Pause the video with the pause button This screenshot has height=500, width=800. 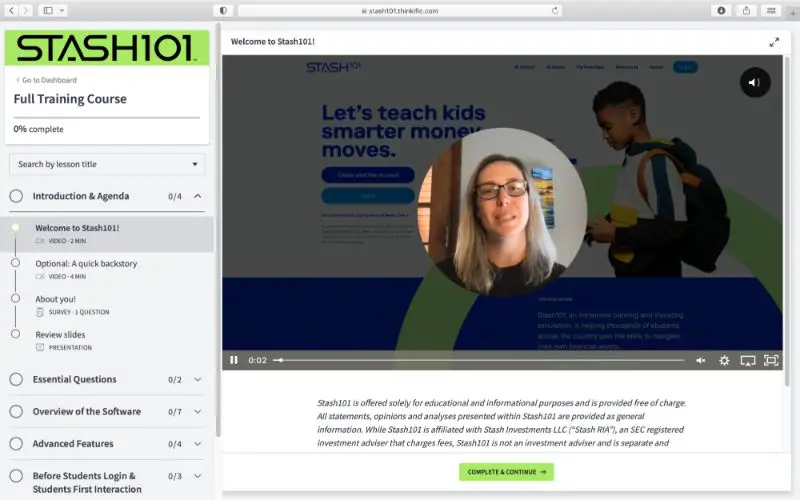tap(234, 360)
